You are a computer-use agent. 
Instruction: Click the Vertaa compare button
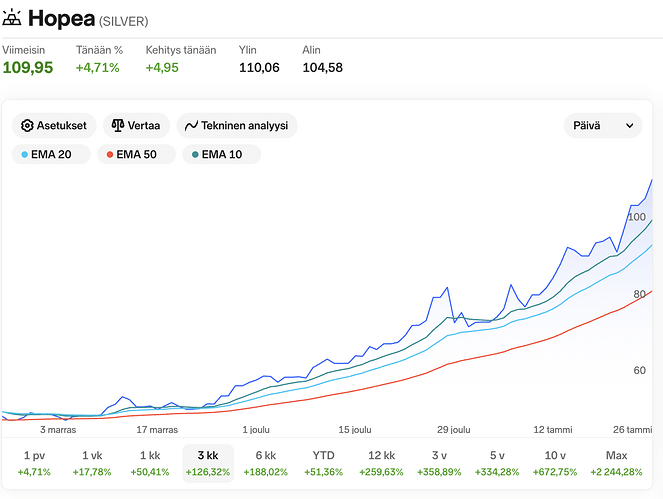click(x=136, y=126)
